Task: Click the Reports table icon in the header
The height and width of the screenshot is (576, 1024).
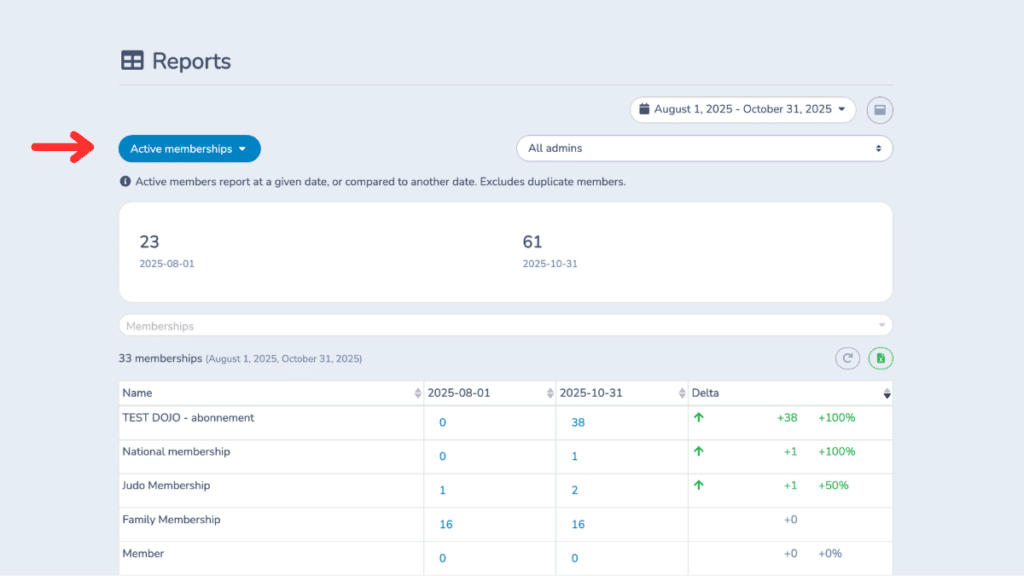Action: [x=132, y=61]
